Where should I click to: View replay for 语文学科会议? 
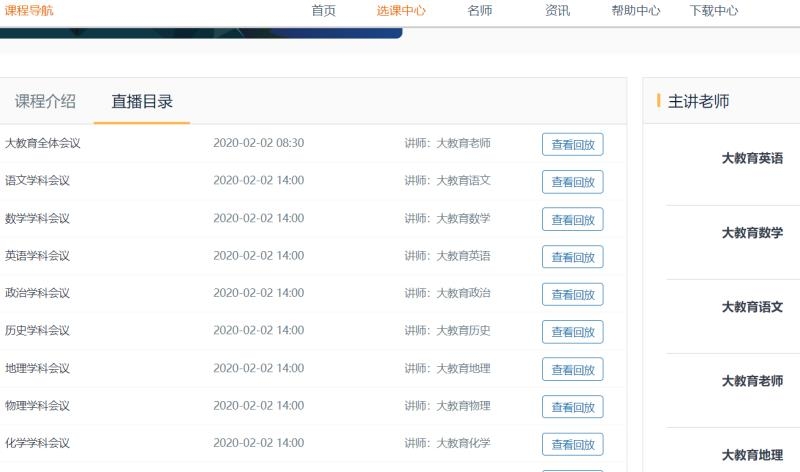572,182
